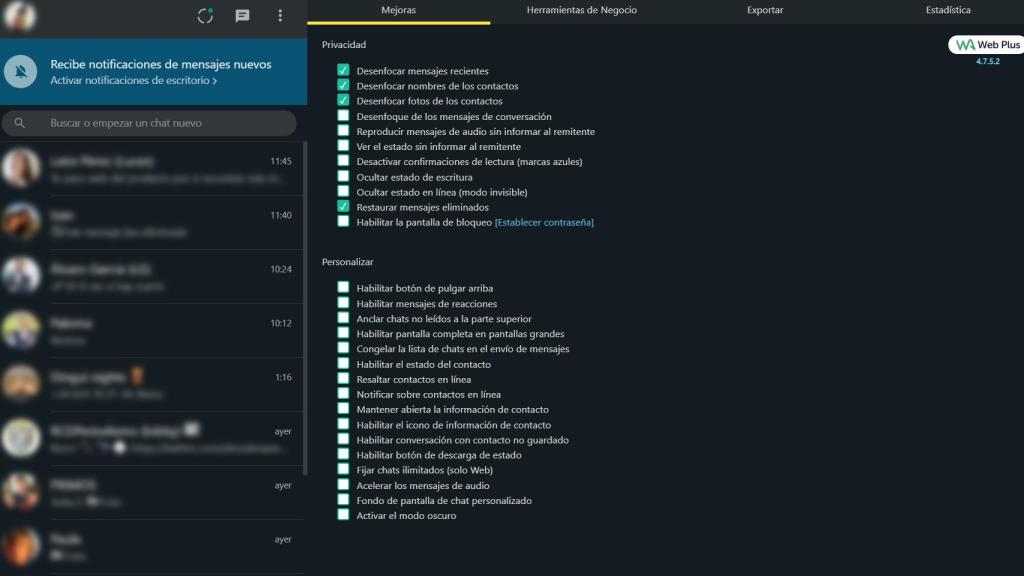The image size is (1024, 576).
Task: Start a new chat via chat bubble icon
Action: tap(241, 15)
